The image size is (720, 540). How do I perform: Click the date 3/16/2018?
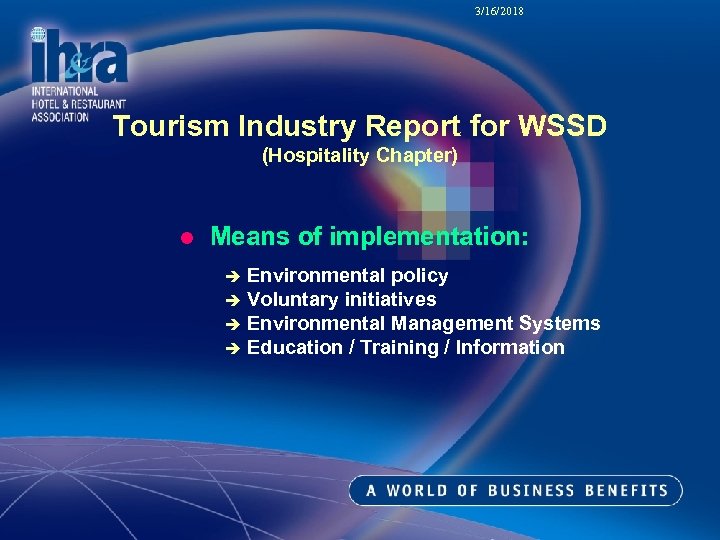point(499,11)
